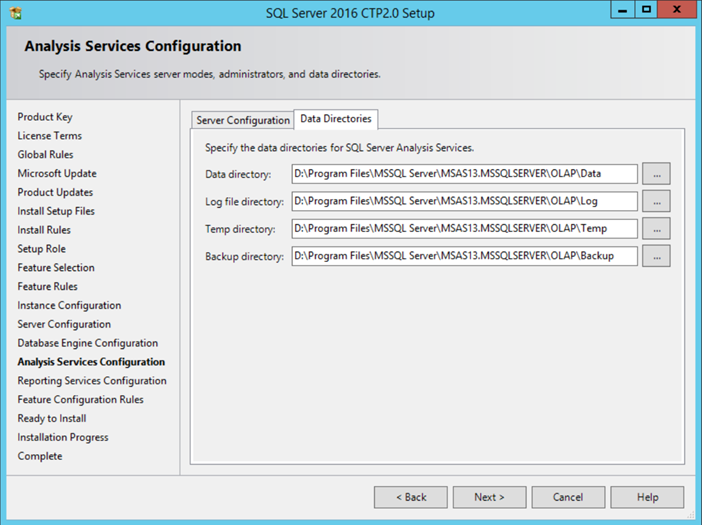This screenshot has height=525, width=702.
Task: Minimize the setup window
Action: point(622,10)
